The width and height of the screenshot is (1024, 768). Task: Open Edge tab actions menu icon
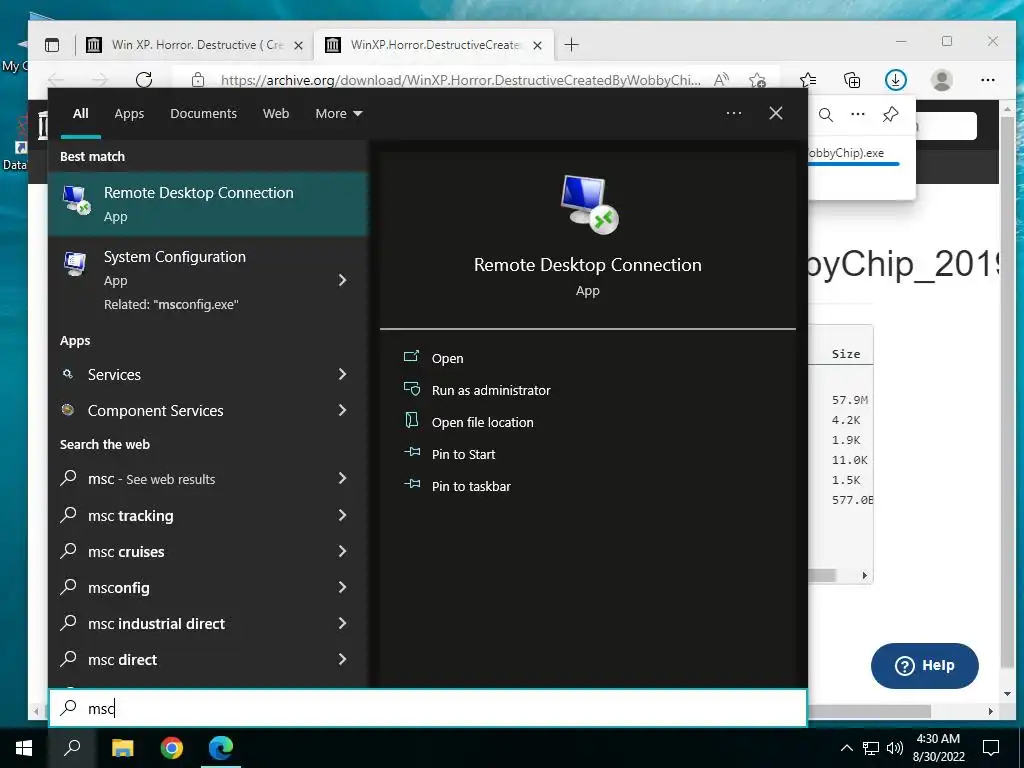click(x=52, y=44)
